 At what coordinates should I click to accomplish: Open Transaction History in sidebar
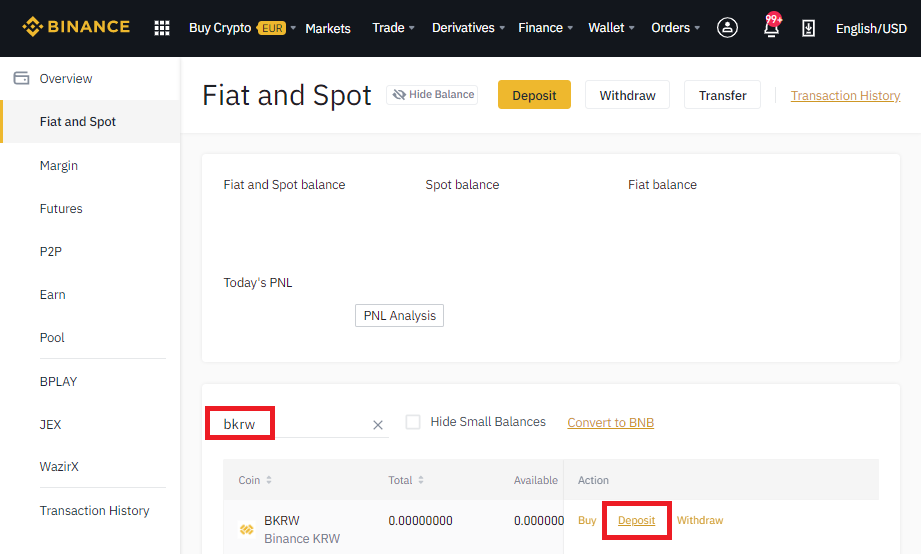click(94, 511)
